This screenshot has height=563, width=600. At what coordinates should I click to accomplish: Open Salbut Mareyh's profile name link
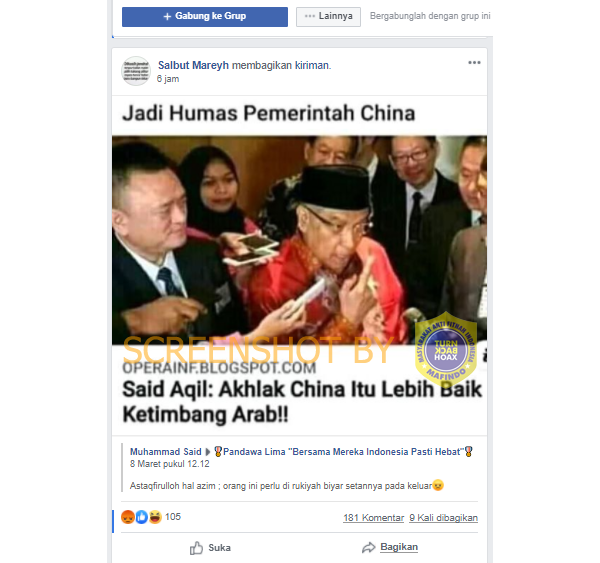point(193,65)
